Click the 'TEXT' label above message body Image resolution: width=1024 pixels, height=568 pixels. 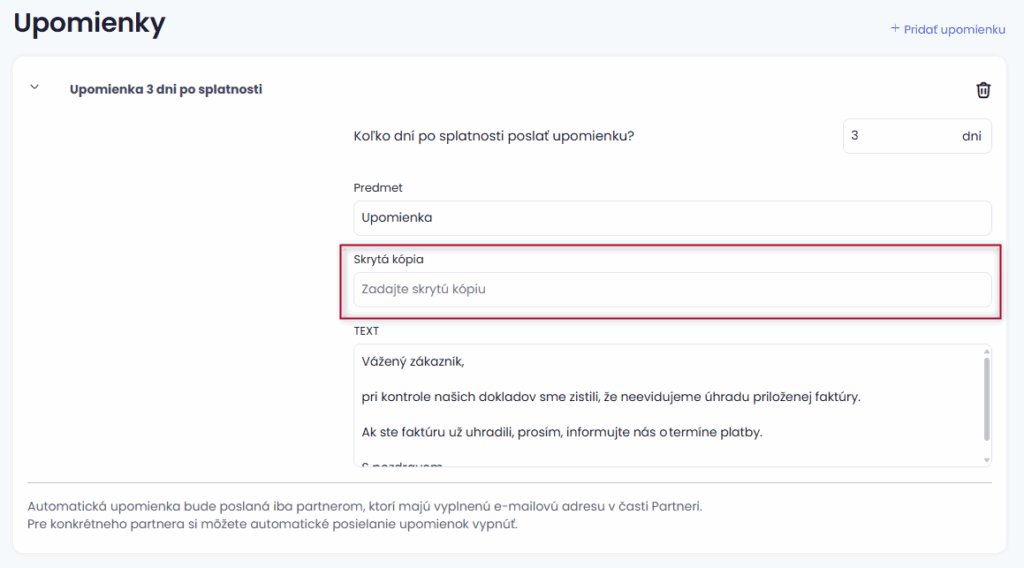[x=366, y=330]
